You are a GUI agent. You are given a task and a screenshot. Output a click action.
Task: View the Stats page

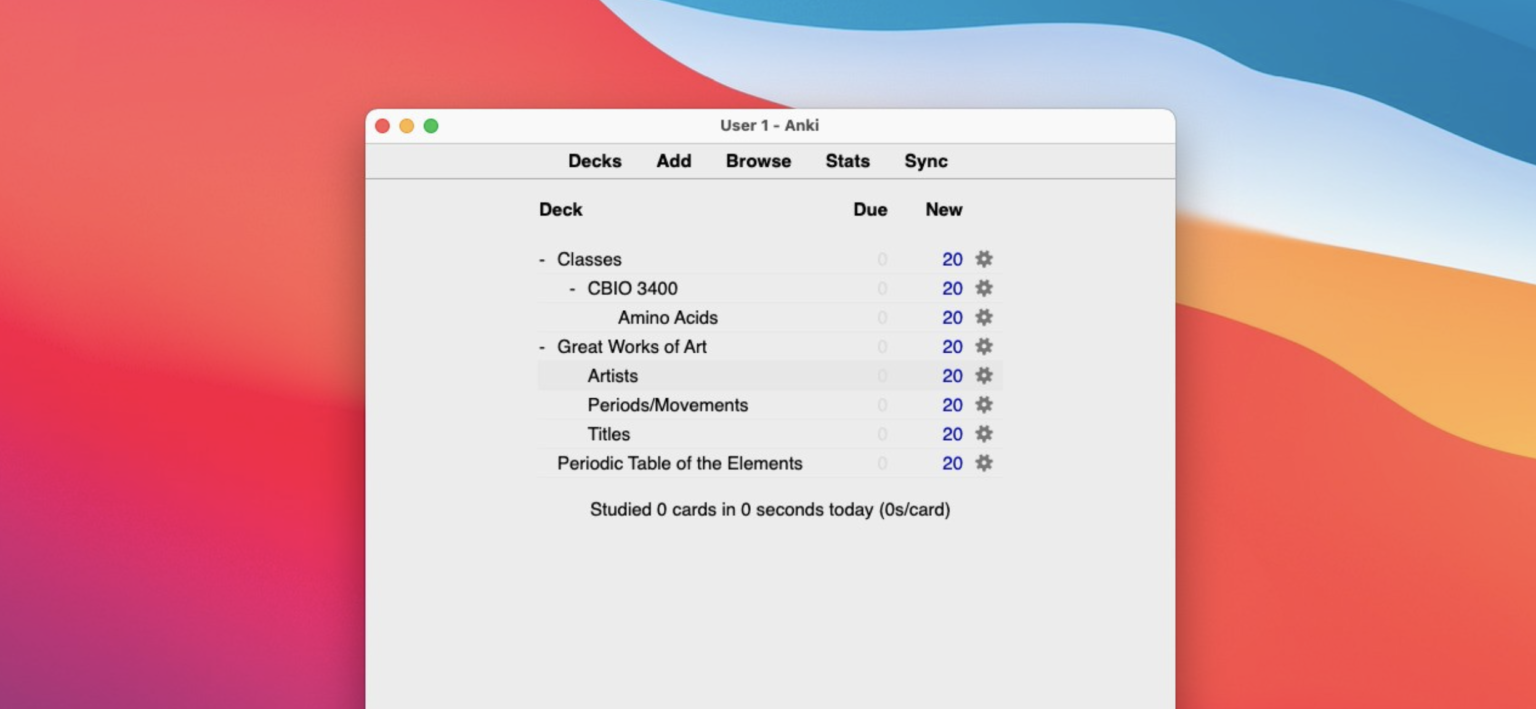[x=847, y=161]
